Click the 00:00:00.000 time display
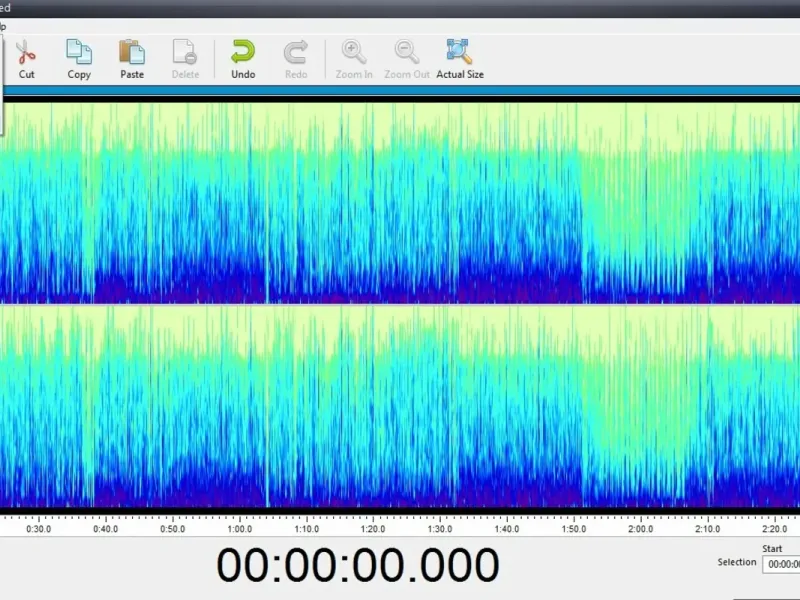Viewport: 800px width, 600px height. [357, 565]
